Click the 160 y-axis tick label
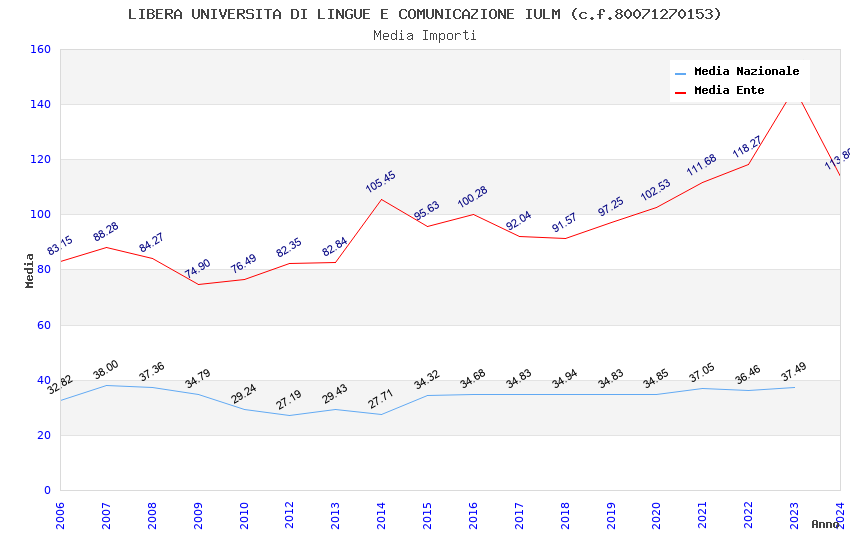 pyautogui.click(x=40, y=49)
